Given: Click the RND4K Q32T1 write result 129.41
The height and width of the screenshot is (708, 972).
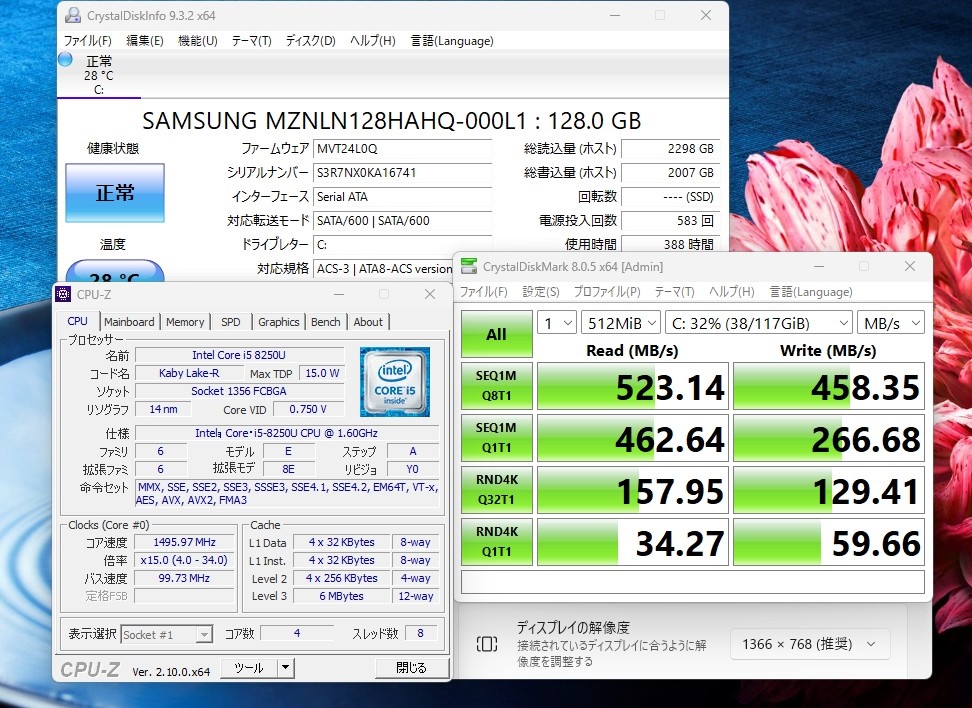Looking at the screenshot, I should [829, 490].
